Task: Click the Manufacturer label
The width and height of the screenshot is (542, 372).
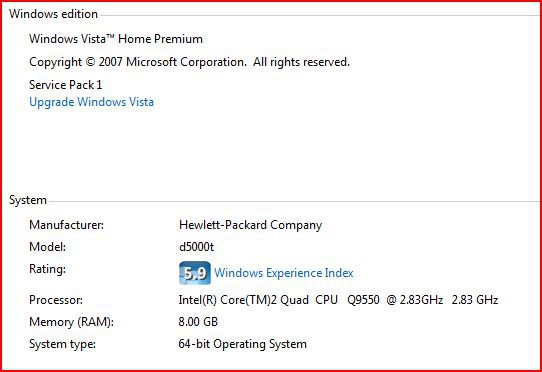Action: click(66, 225)
